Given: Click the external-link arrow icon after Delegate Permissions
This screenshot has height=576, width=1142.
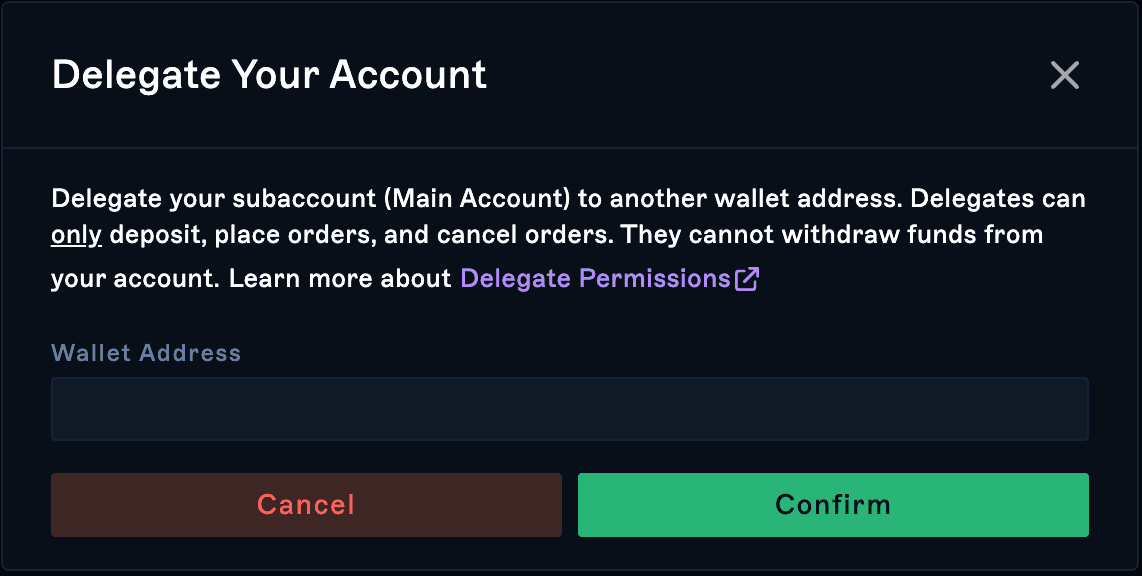Looking at the screenshot, I should pos(747,279).
